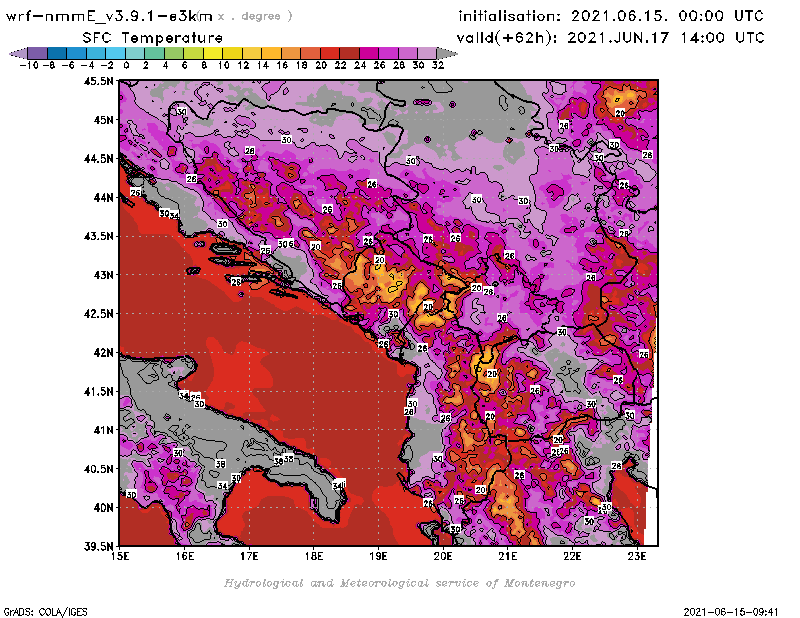Click the legend swatch between 28 and 30
Viewport: 800px width, 618px height.
click(408, 53)
